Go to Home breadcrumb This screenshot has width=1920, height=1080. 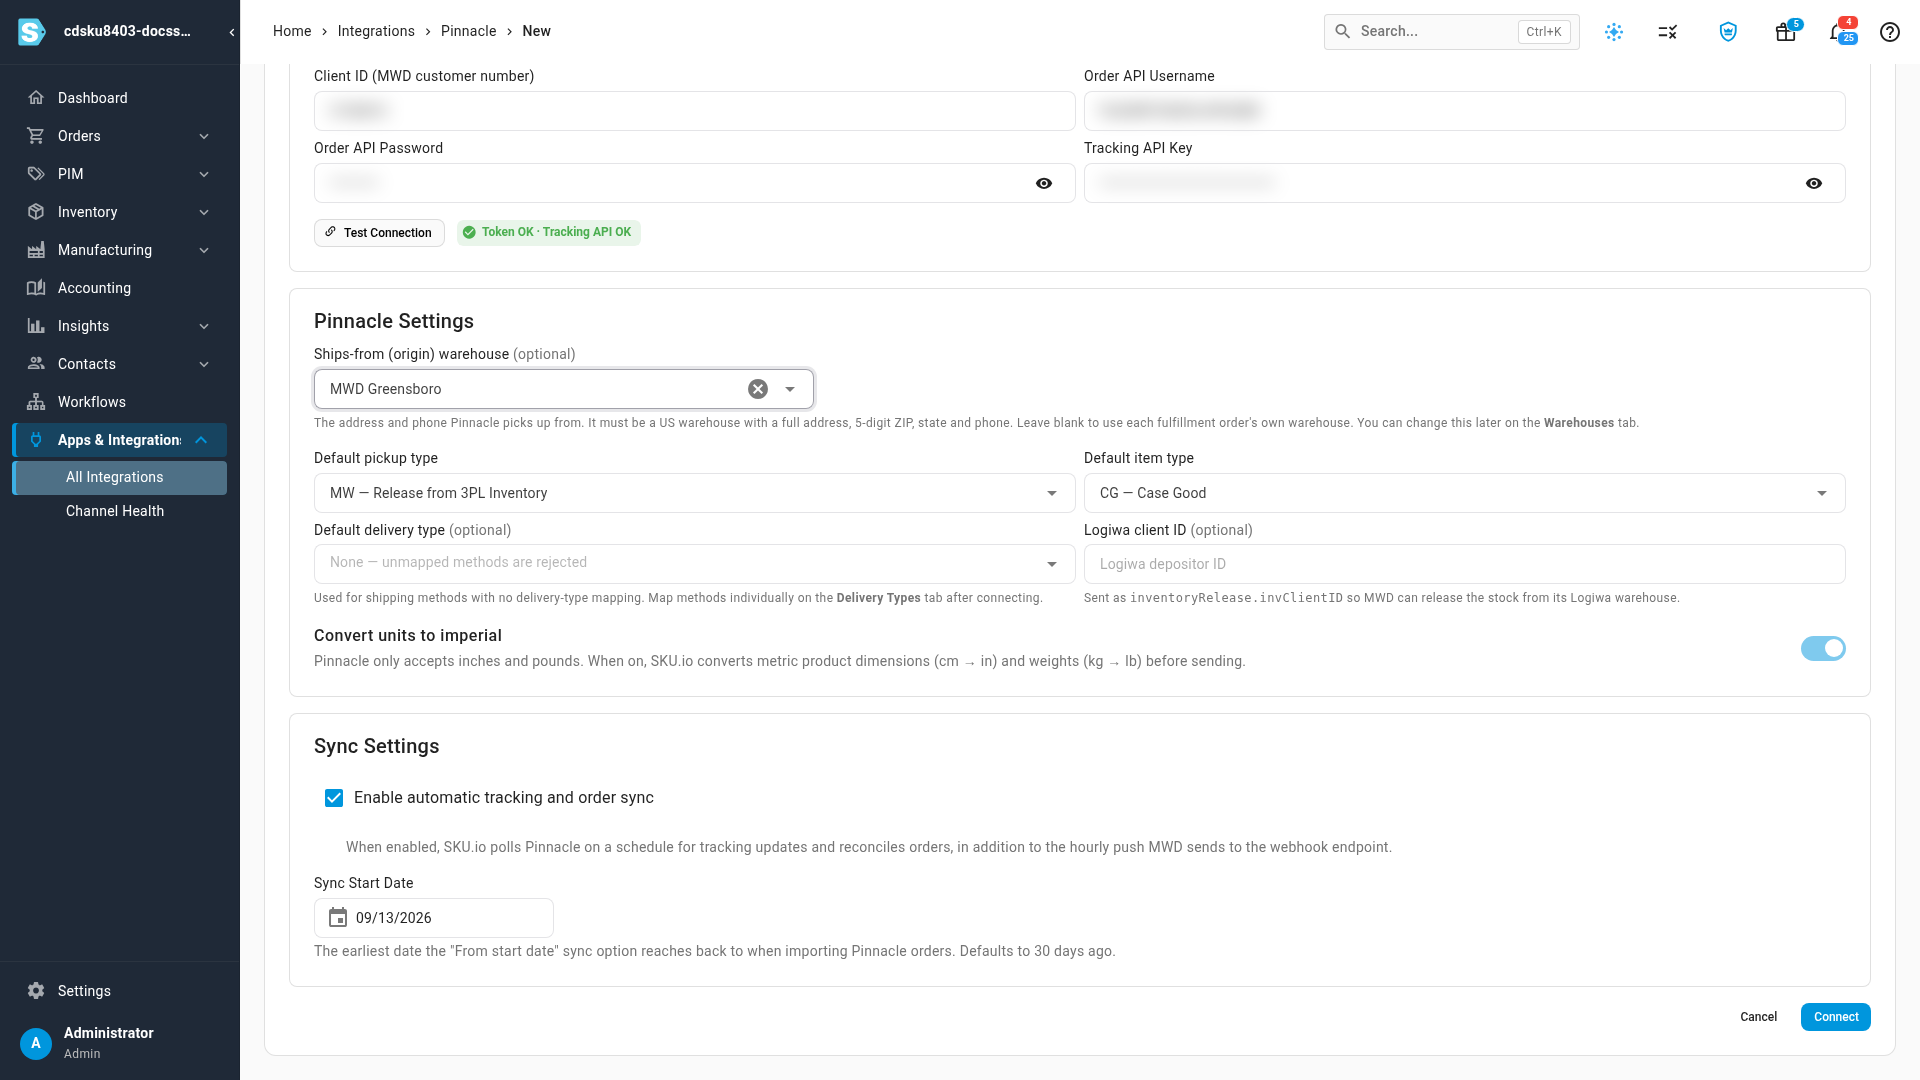point(292,31)
